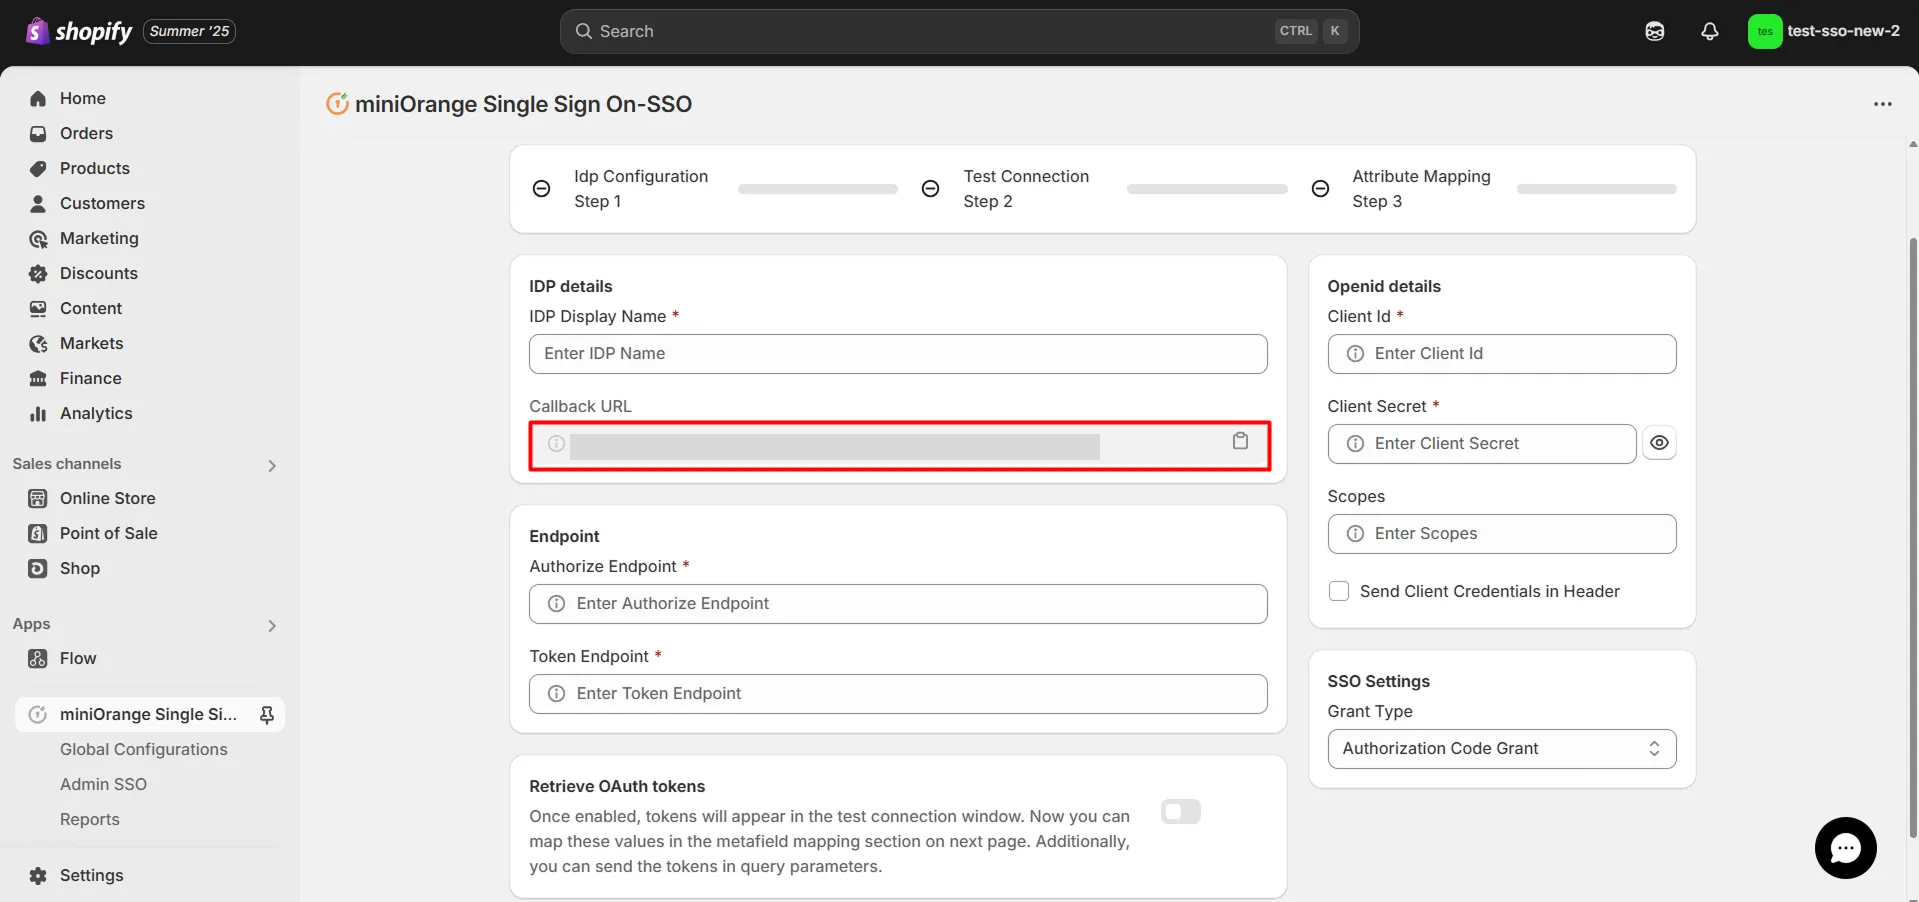Click the page vertical scrollbar
The image size is (1919, 902).
coord(1913,537)
